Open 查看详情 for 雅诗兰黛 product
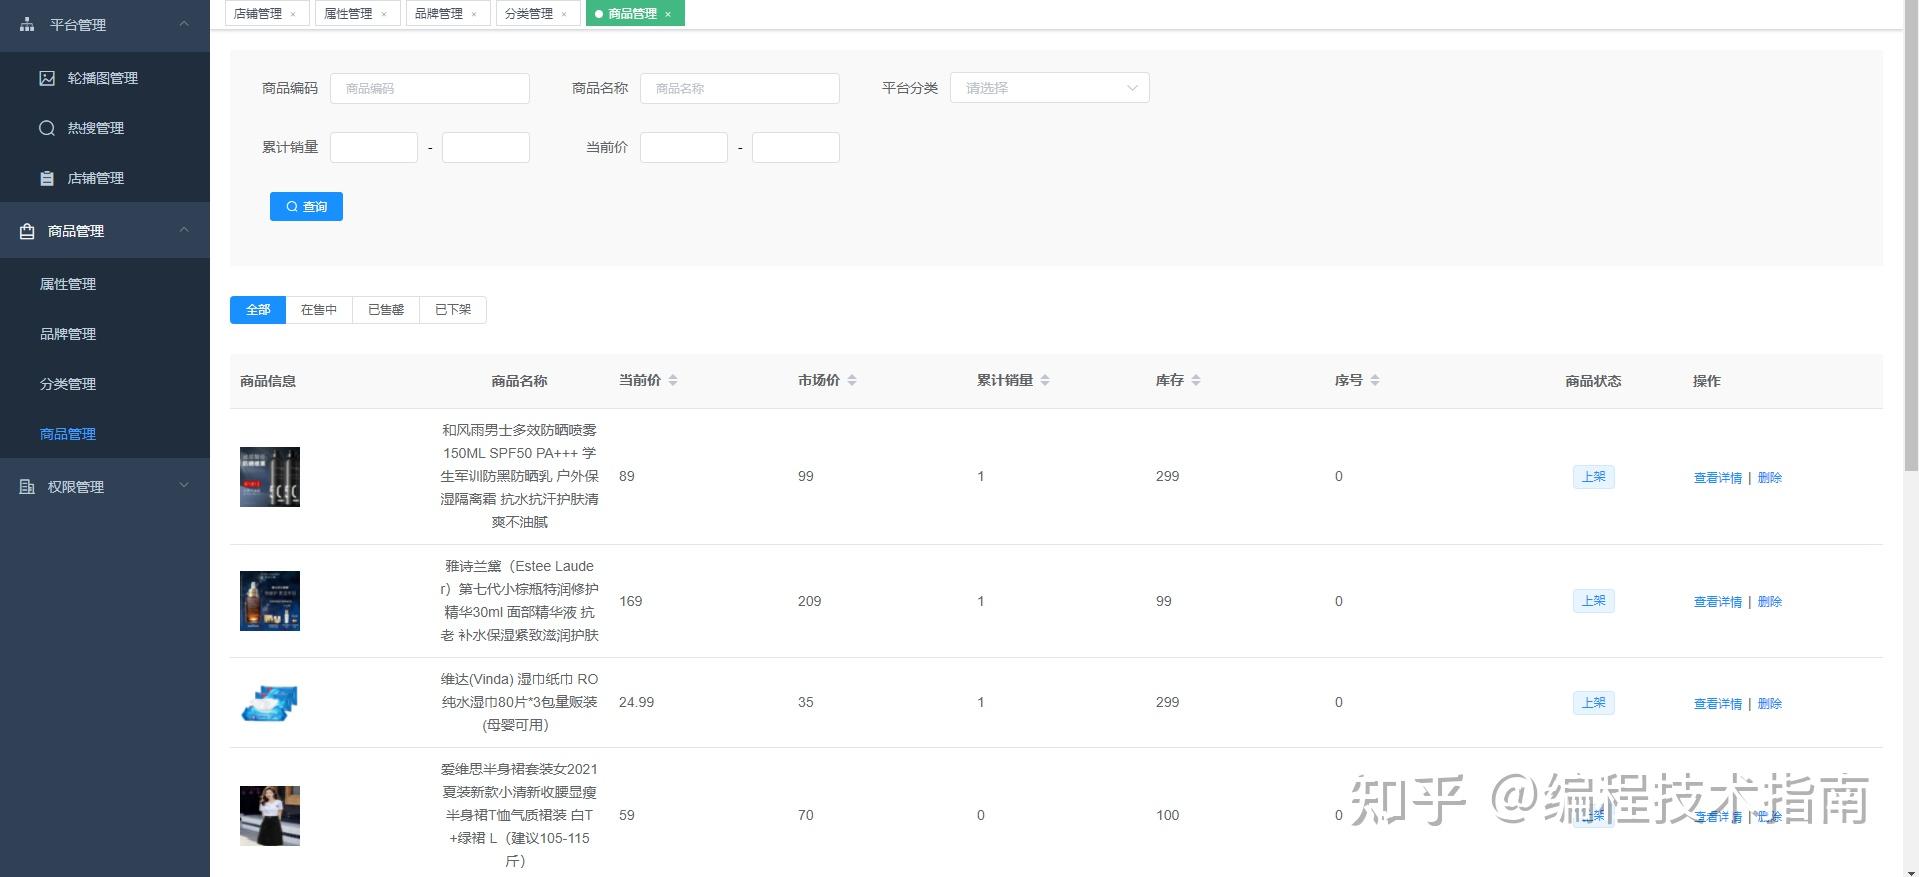This screenshot has width=1919, height=877. click(x=1717, y=602)
